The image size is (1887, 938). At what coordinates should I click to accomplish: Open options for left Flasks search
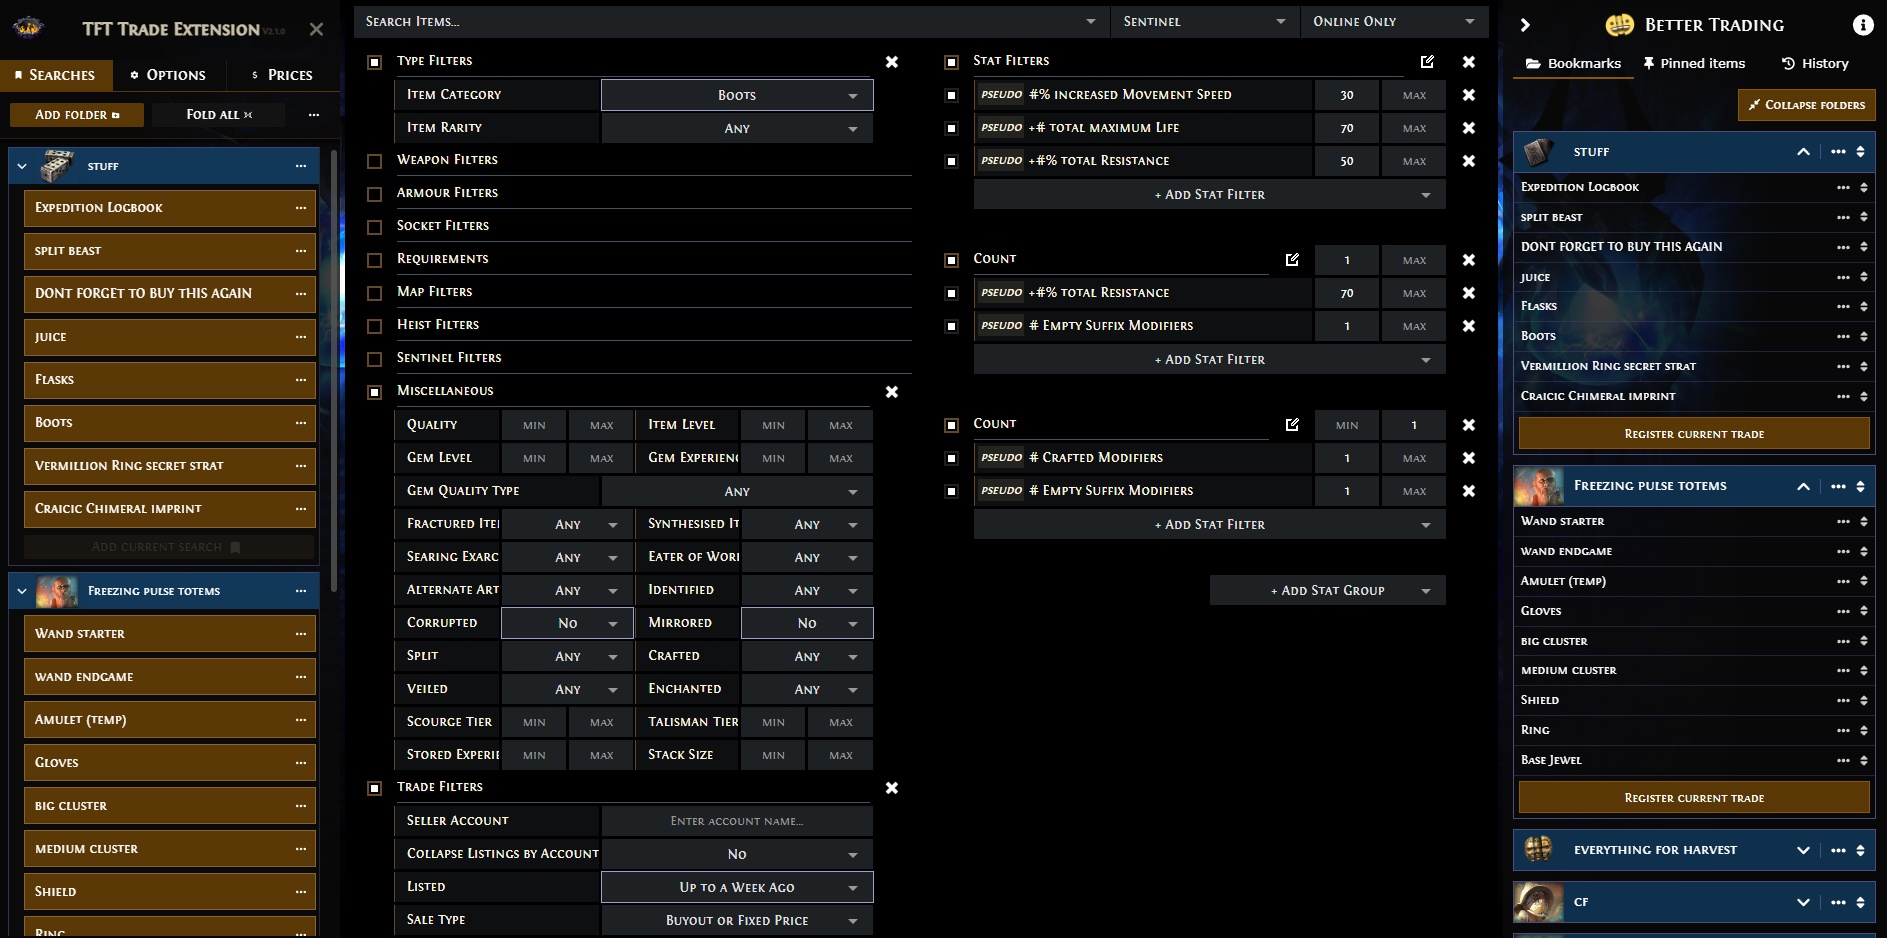[x=301, y=380]
